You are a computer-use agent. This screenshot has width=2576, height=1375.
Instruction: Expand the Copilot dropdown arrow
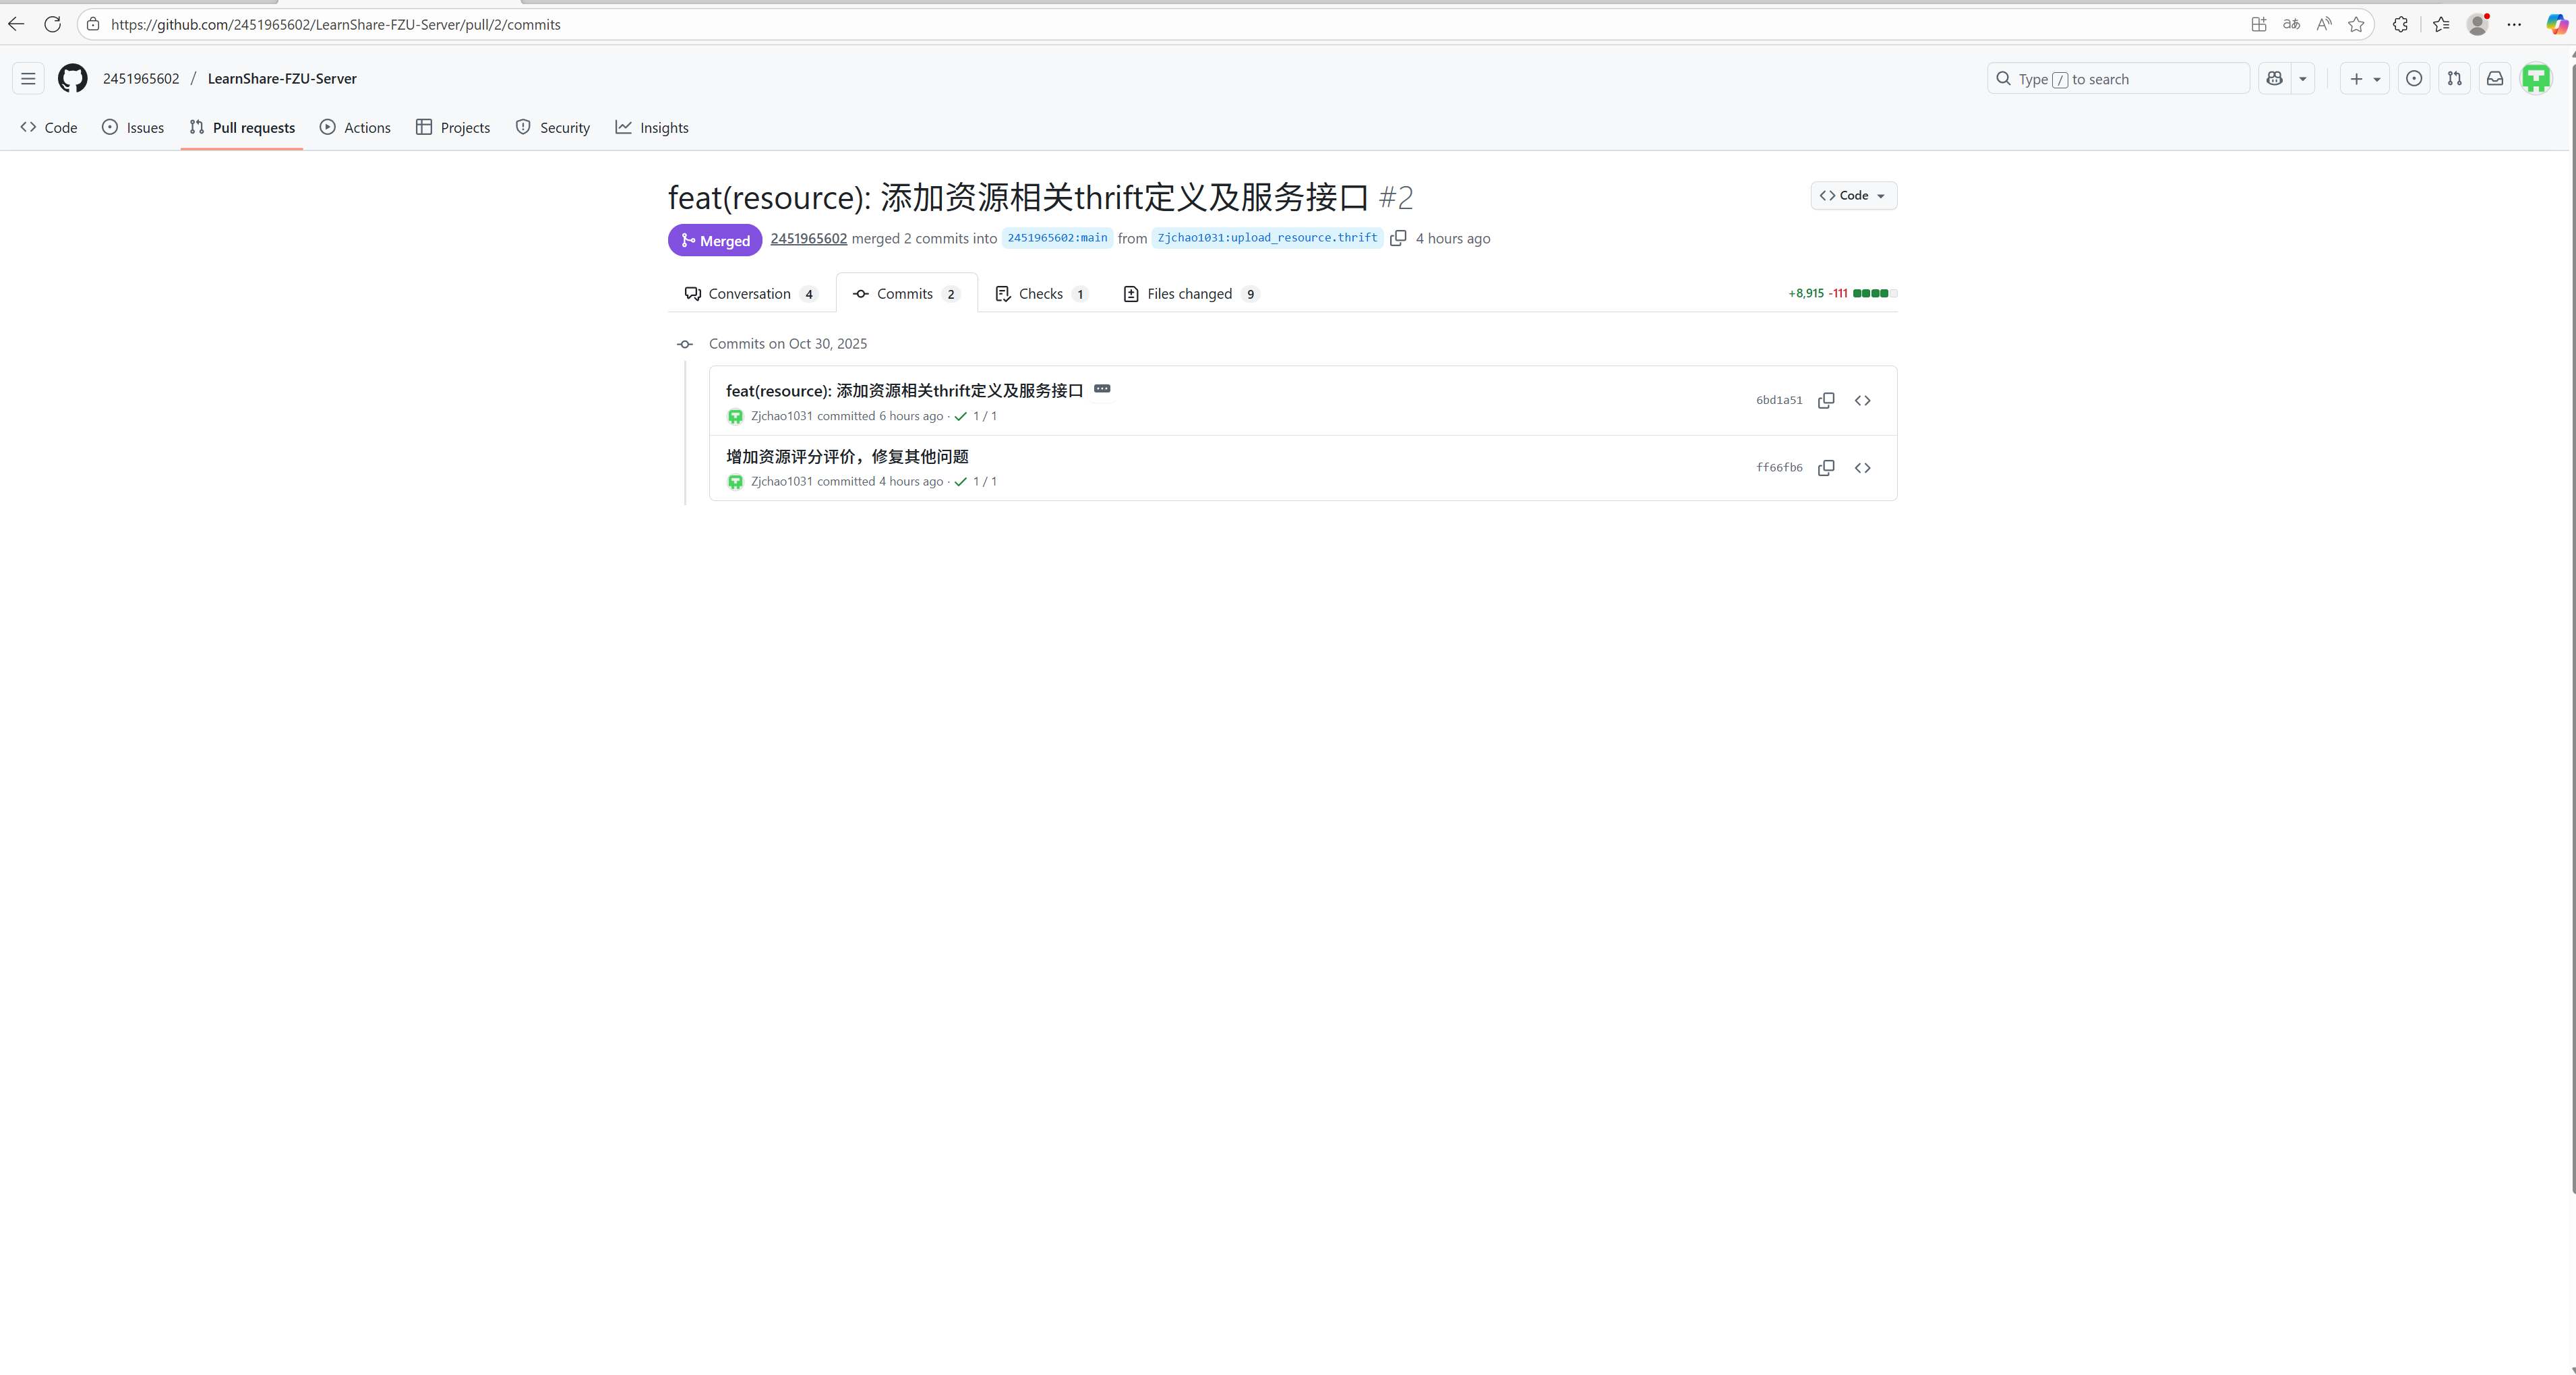[x=2302, y=78]
